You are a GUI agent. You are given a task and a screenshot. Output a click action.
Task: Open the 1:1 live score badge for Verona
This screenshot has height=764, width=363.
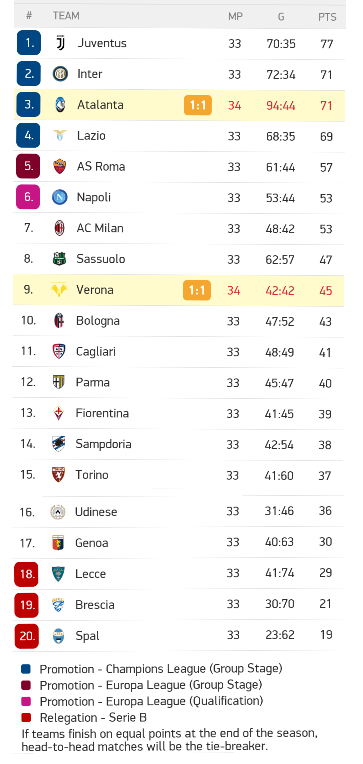[197, 290]
